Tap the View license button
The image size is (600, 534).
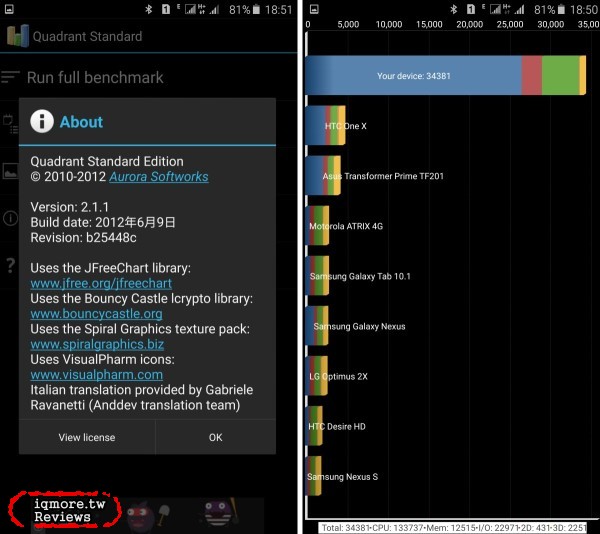point(87,437)
